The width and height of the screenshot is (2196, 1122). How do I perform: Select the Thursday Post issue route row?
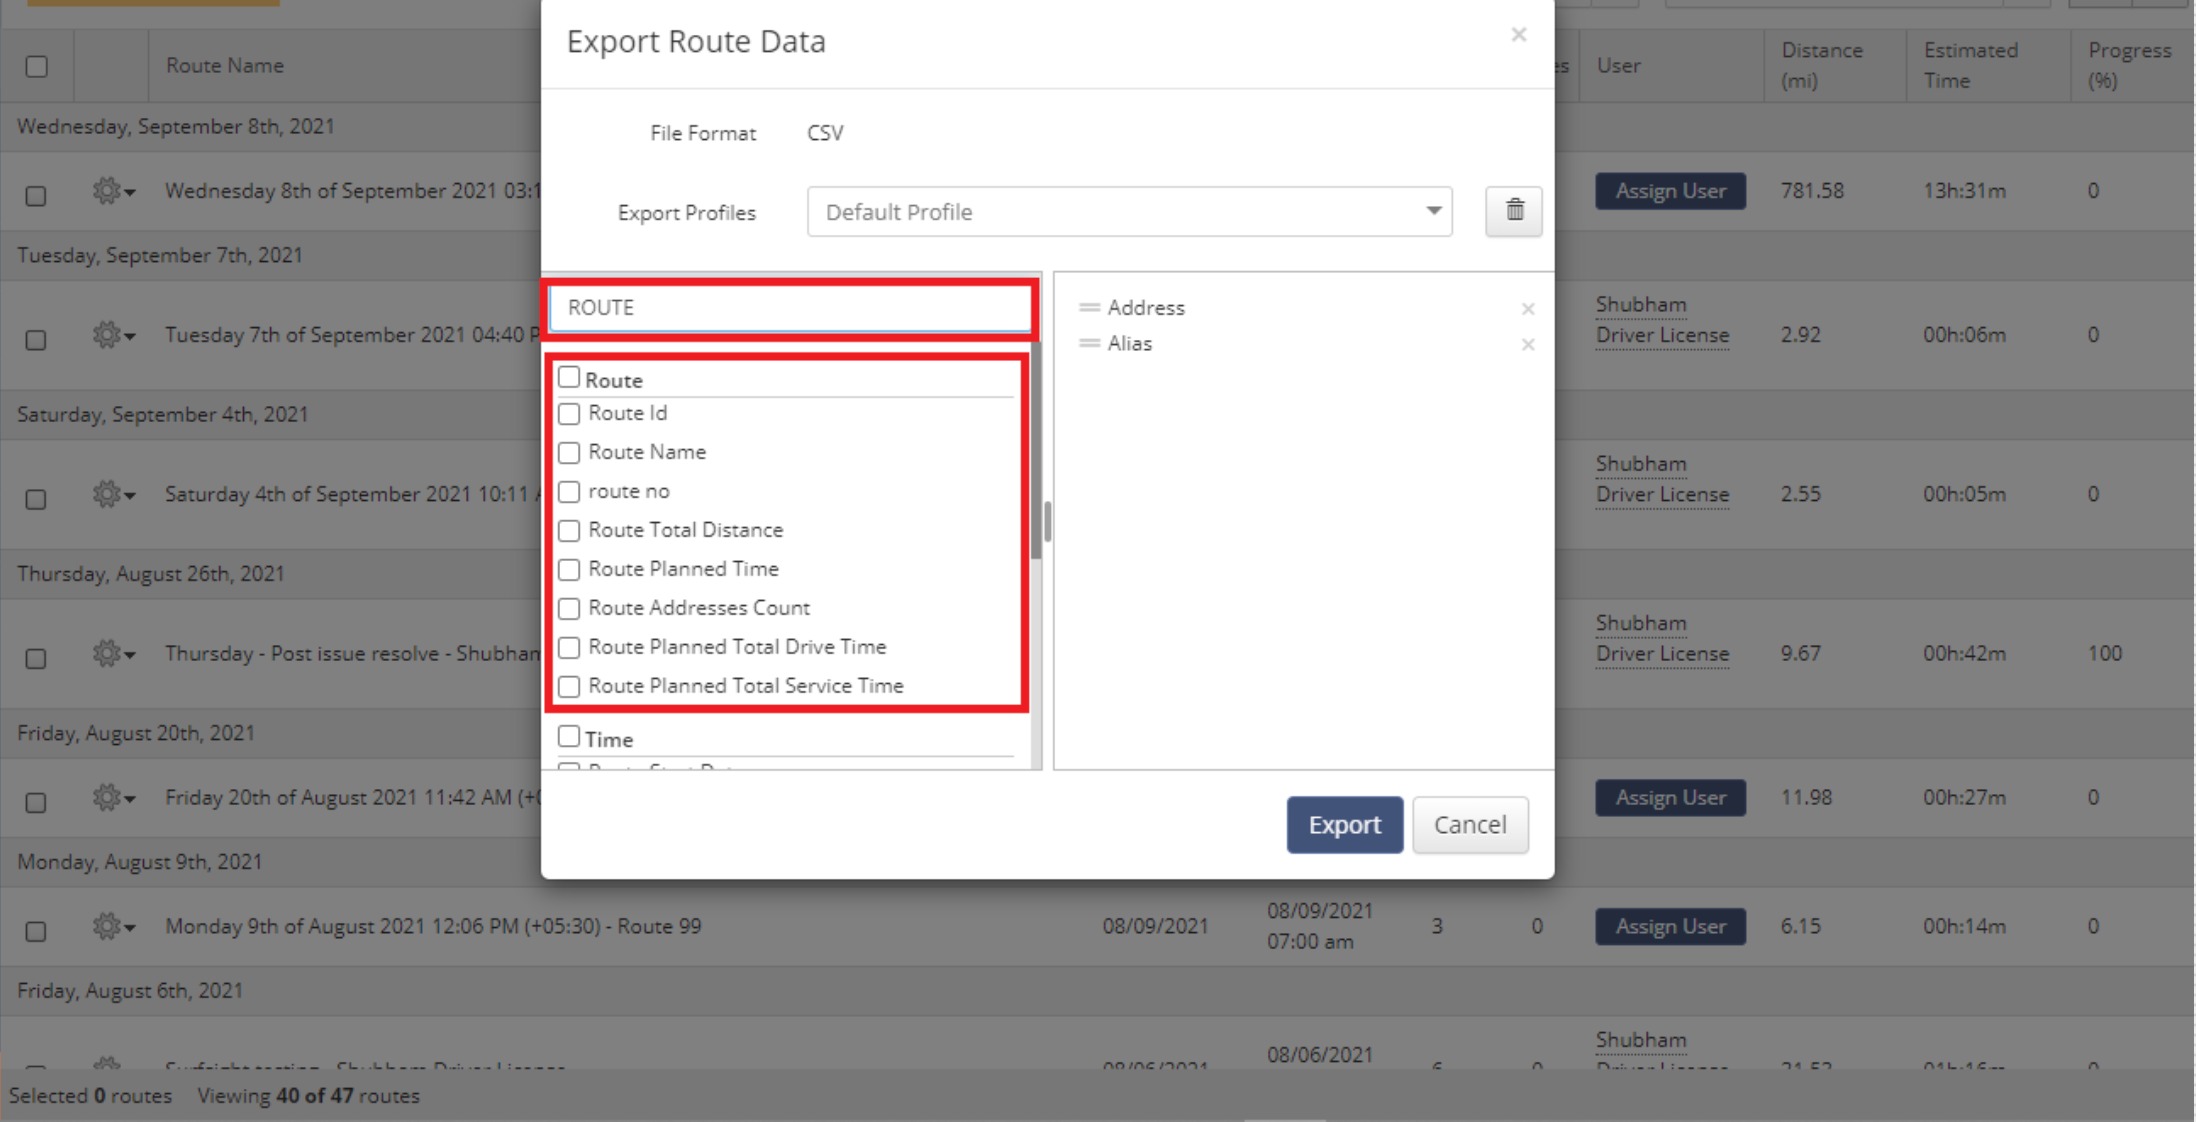(36, 659)
